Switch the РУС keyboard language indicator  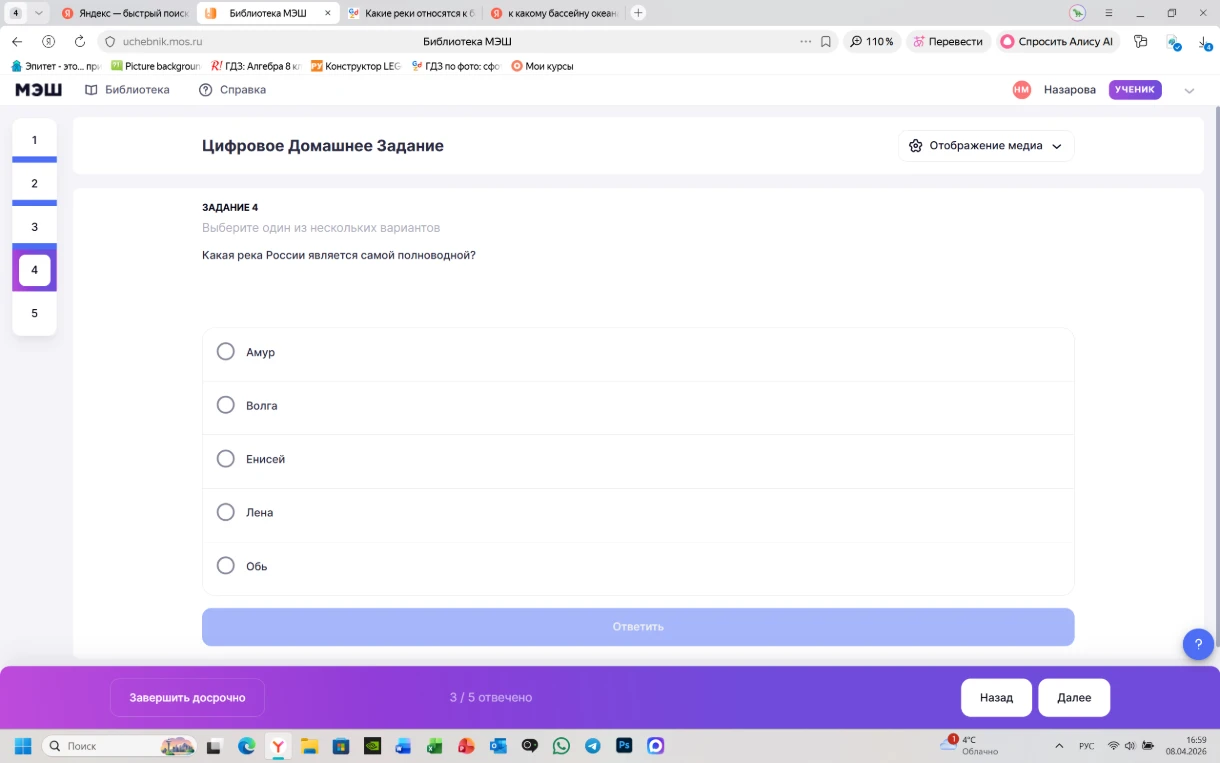1087,746
